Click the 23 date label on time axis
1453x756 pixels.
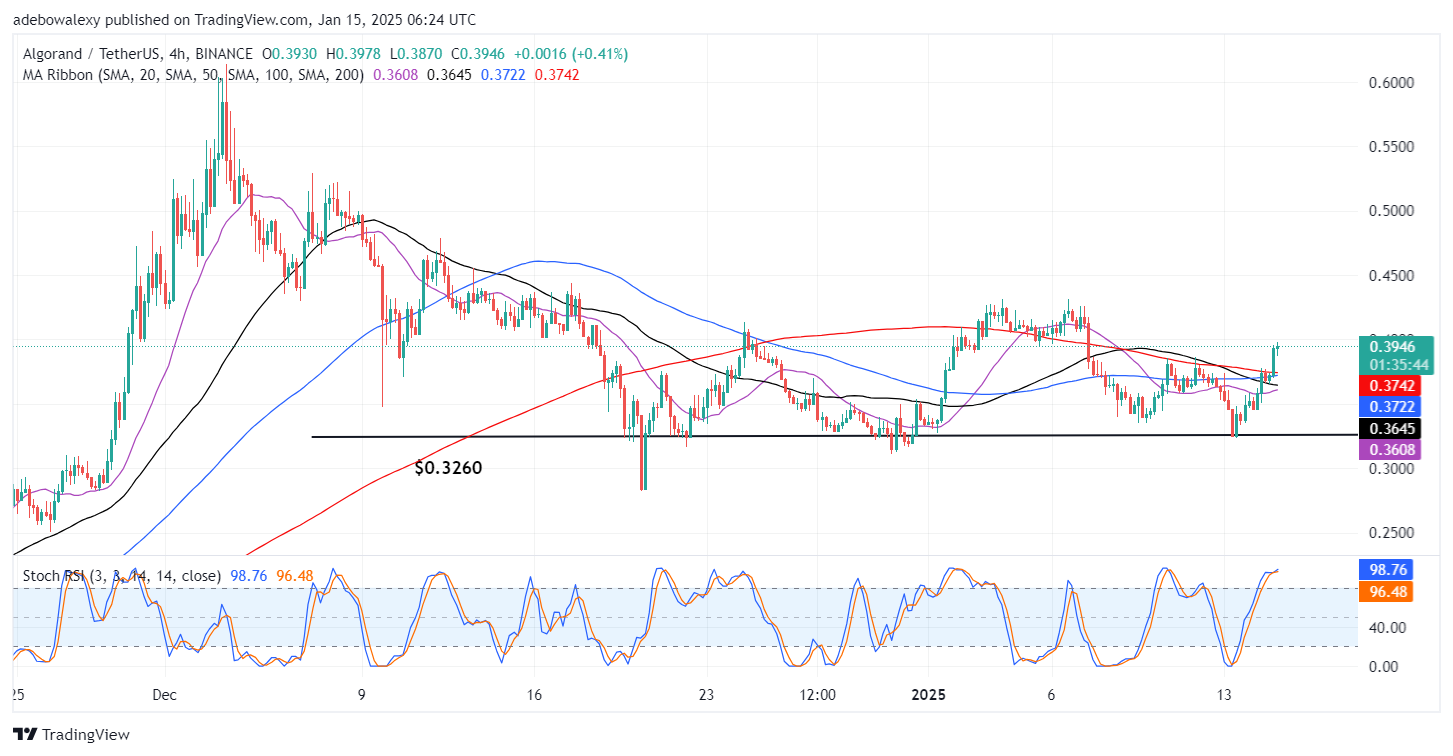[x=706, y=695]
